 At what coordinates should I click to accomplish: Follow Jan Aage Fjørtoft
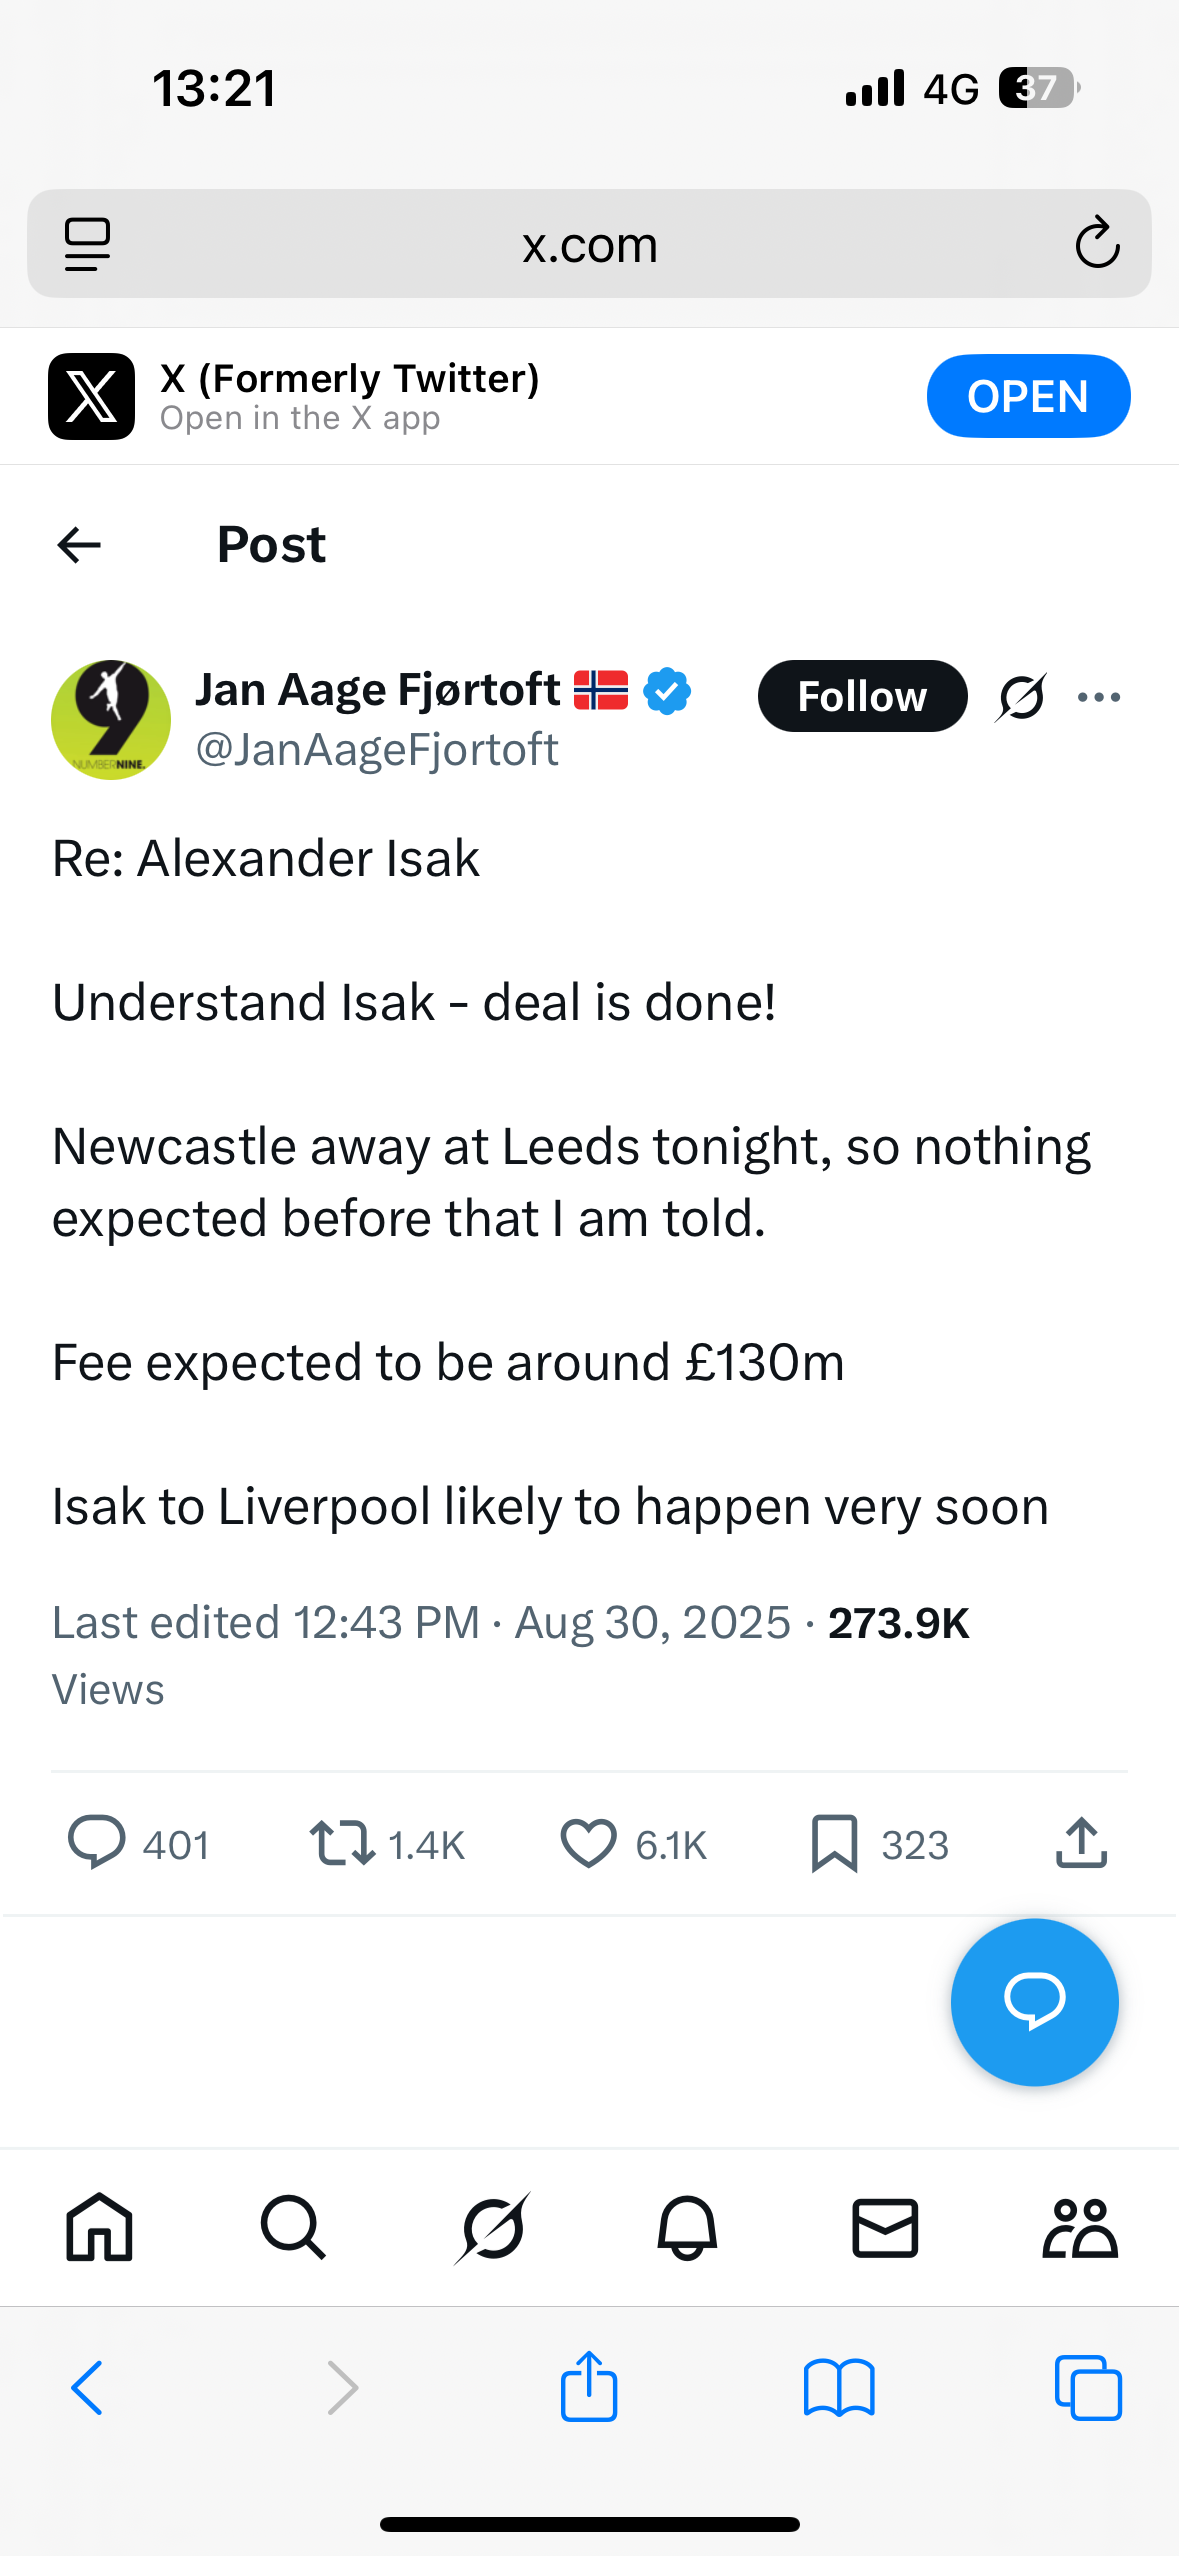coord(862,697)
